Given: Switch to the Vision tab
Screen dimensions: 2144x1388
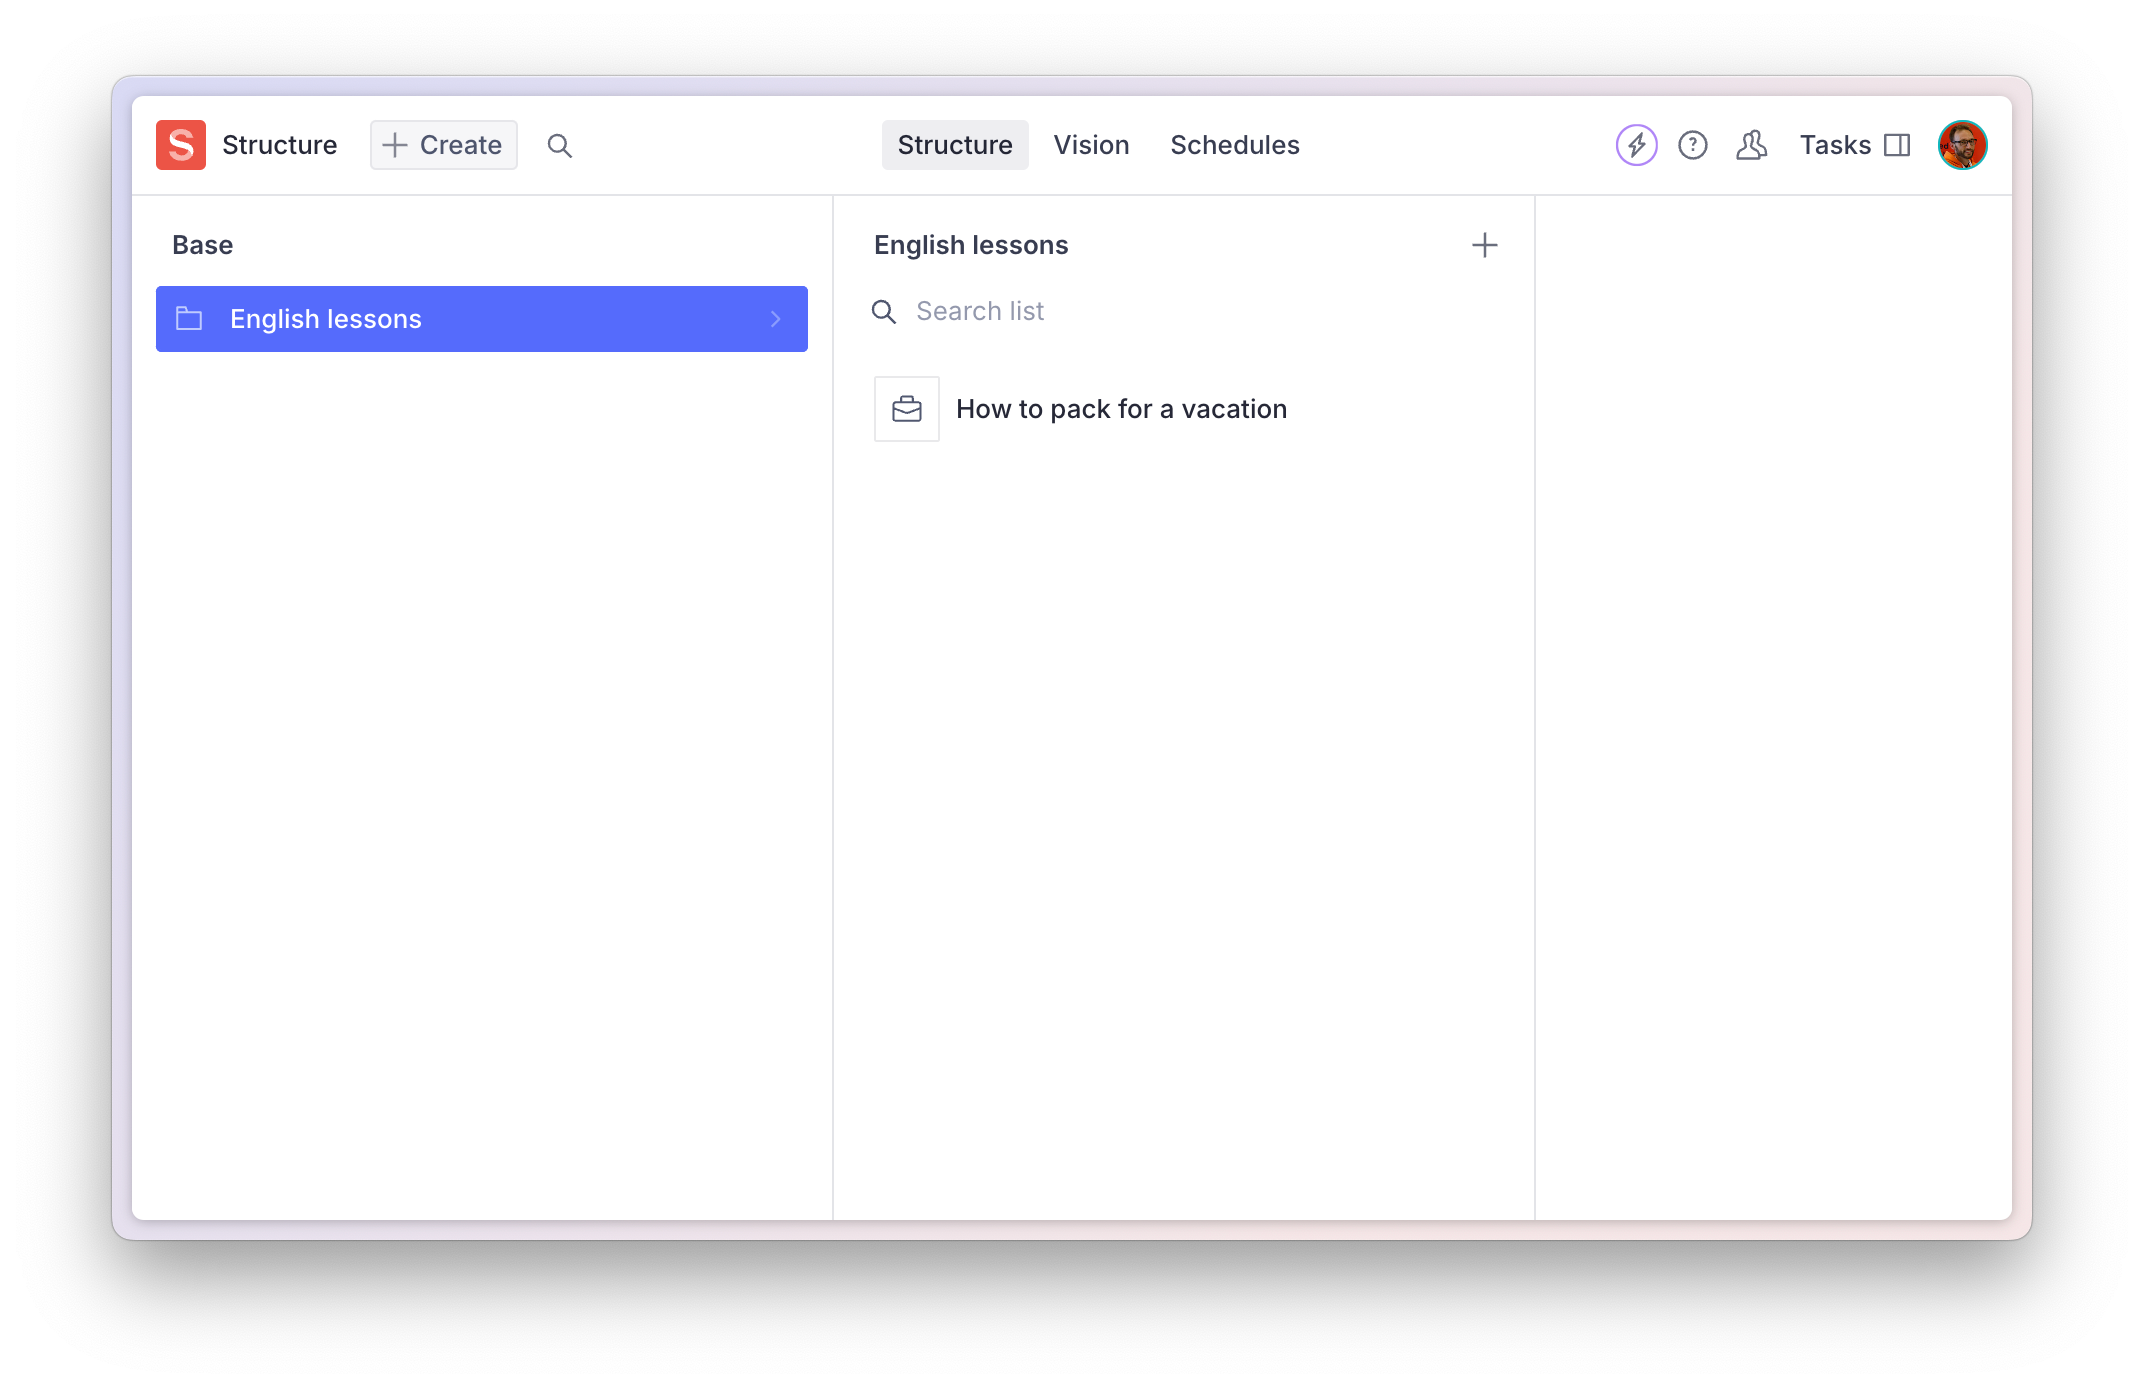Looking at the screenshot, I should [1091, 145].
